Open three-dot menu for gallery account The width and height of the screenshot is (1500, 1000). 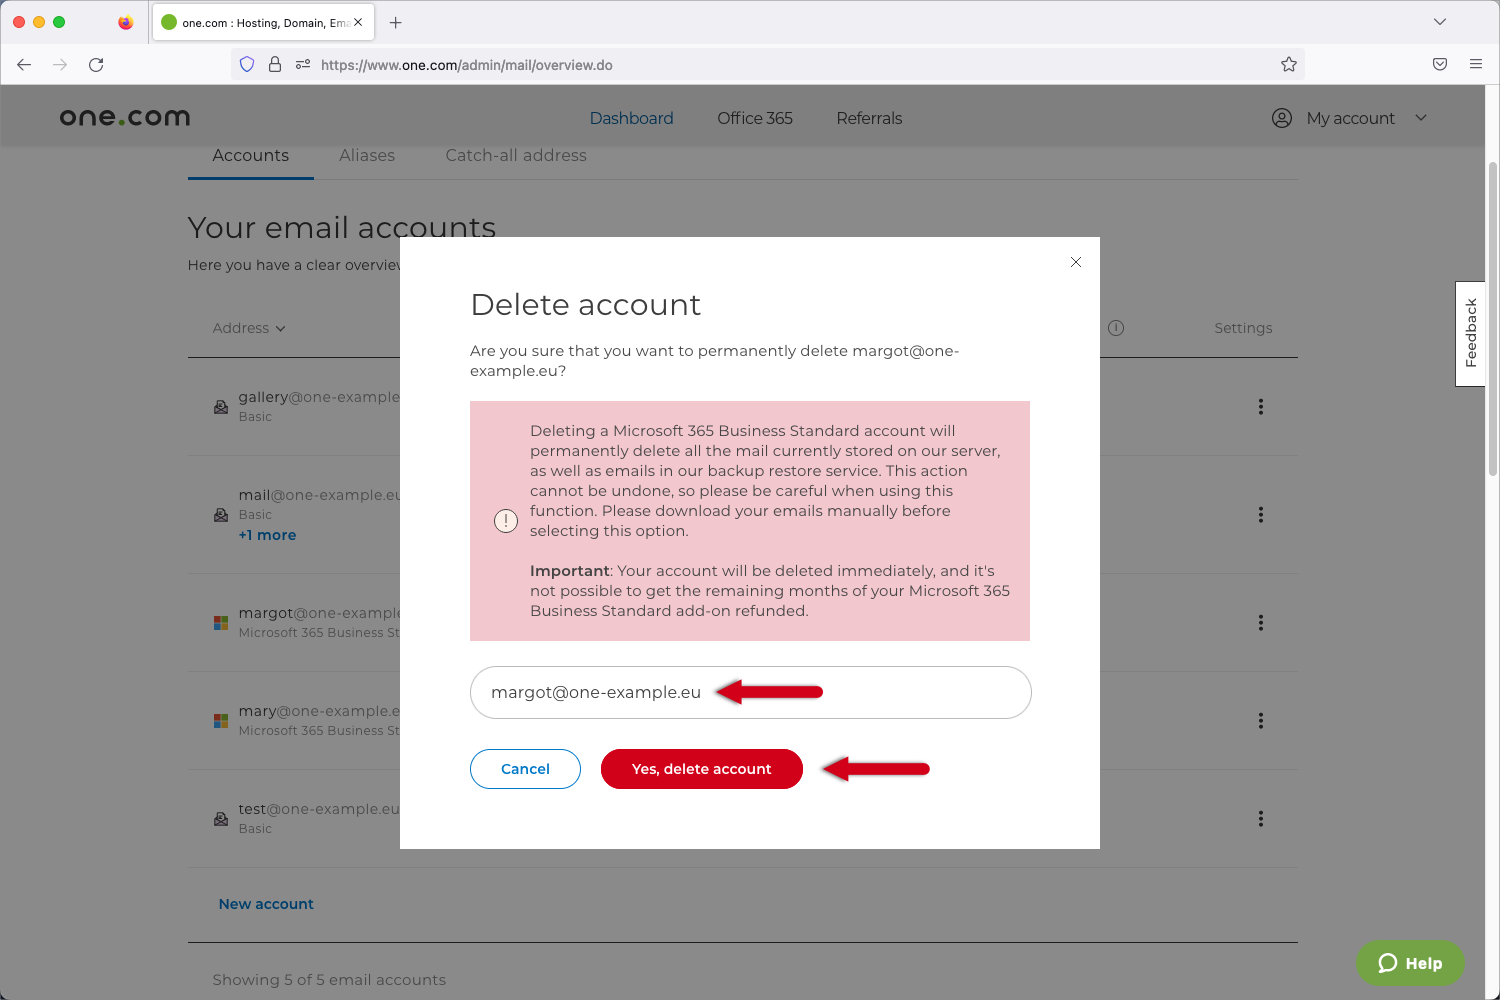1260,407
